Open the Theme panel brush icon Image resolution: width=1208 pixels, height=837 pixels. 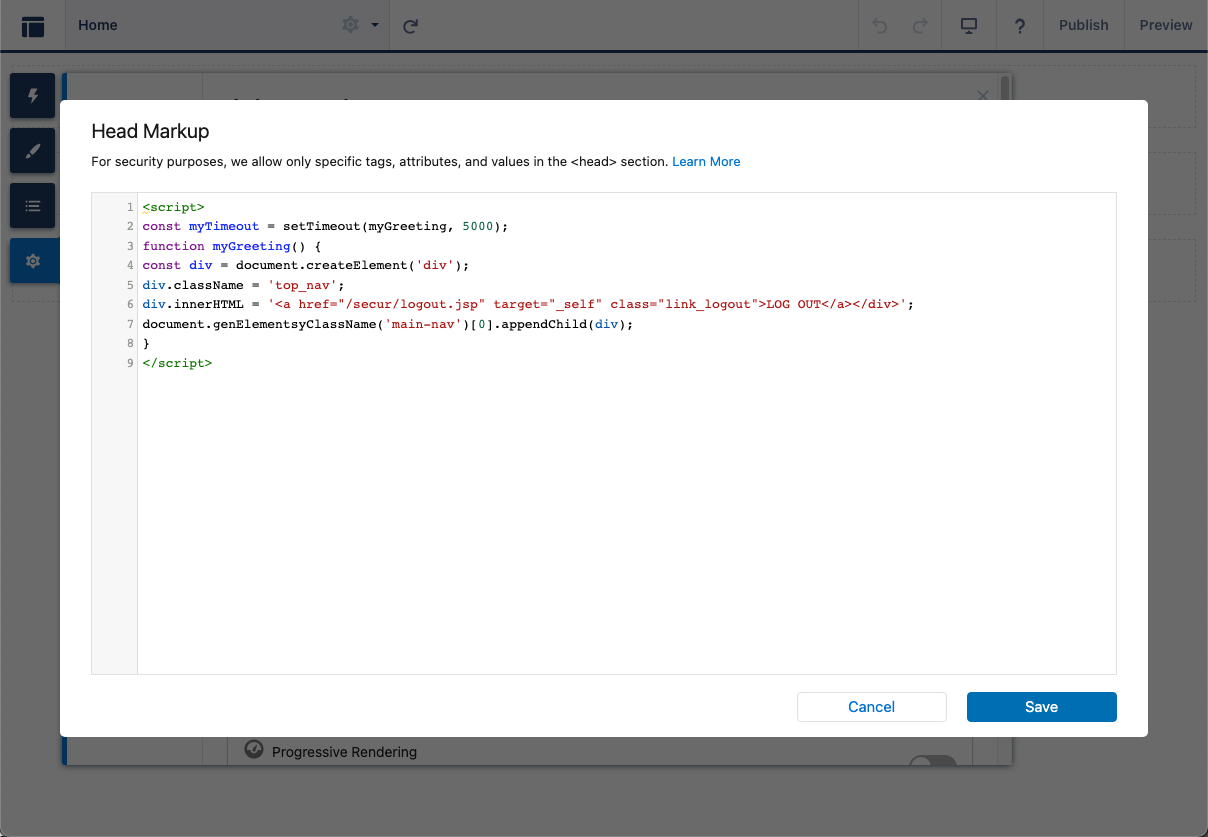pos(33,151)
